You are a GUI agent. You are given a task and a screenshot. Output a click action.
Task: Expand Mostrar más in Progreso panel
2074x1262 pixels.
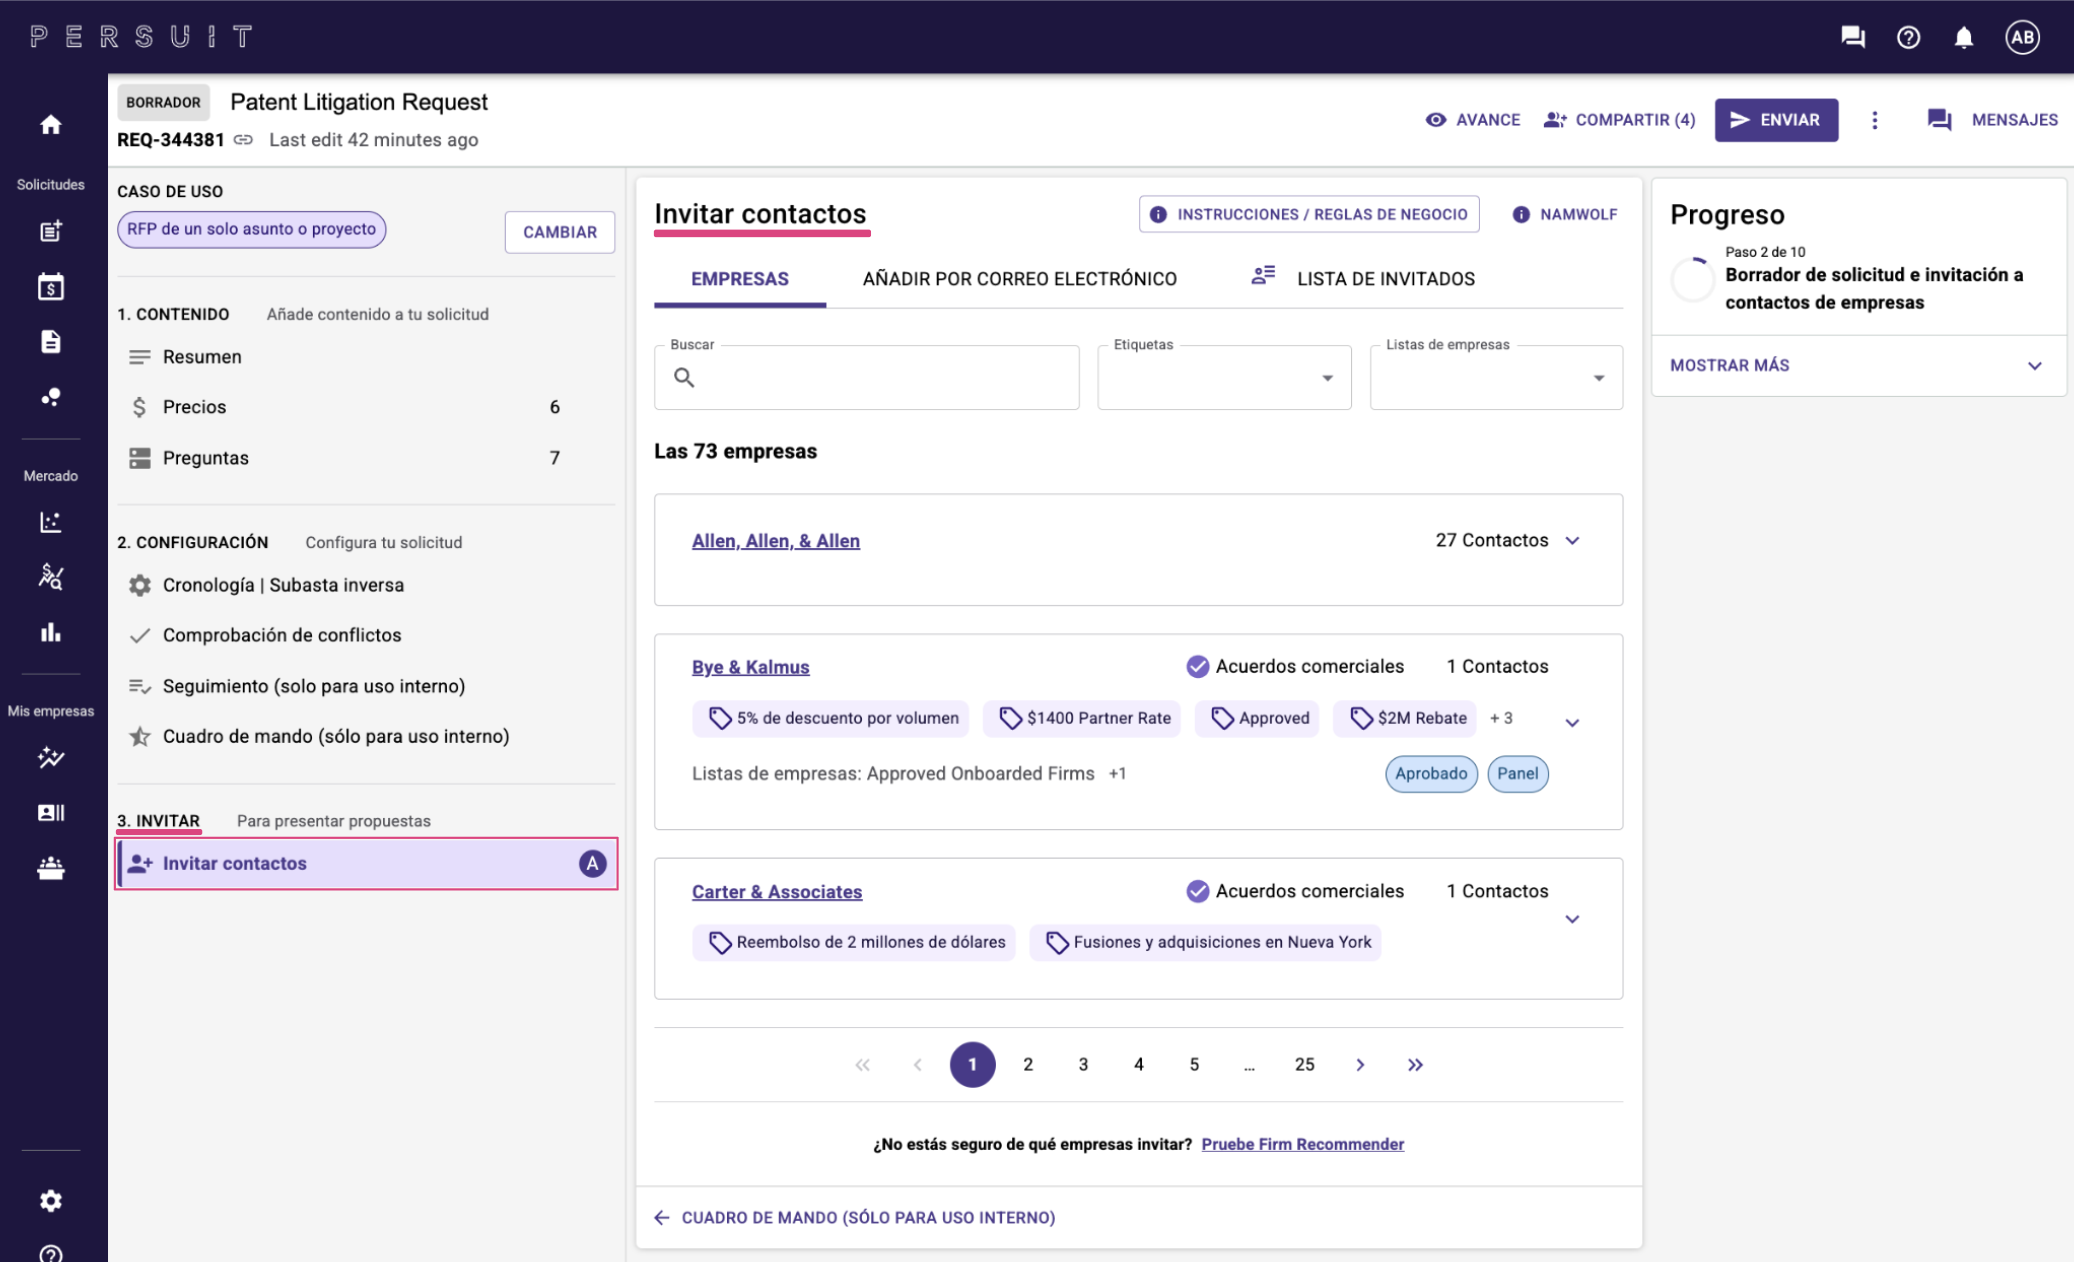1857,366
